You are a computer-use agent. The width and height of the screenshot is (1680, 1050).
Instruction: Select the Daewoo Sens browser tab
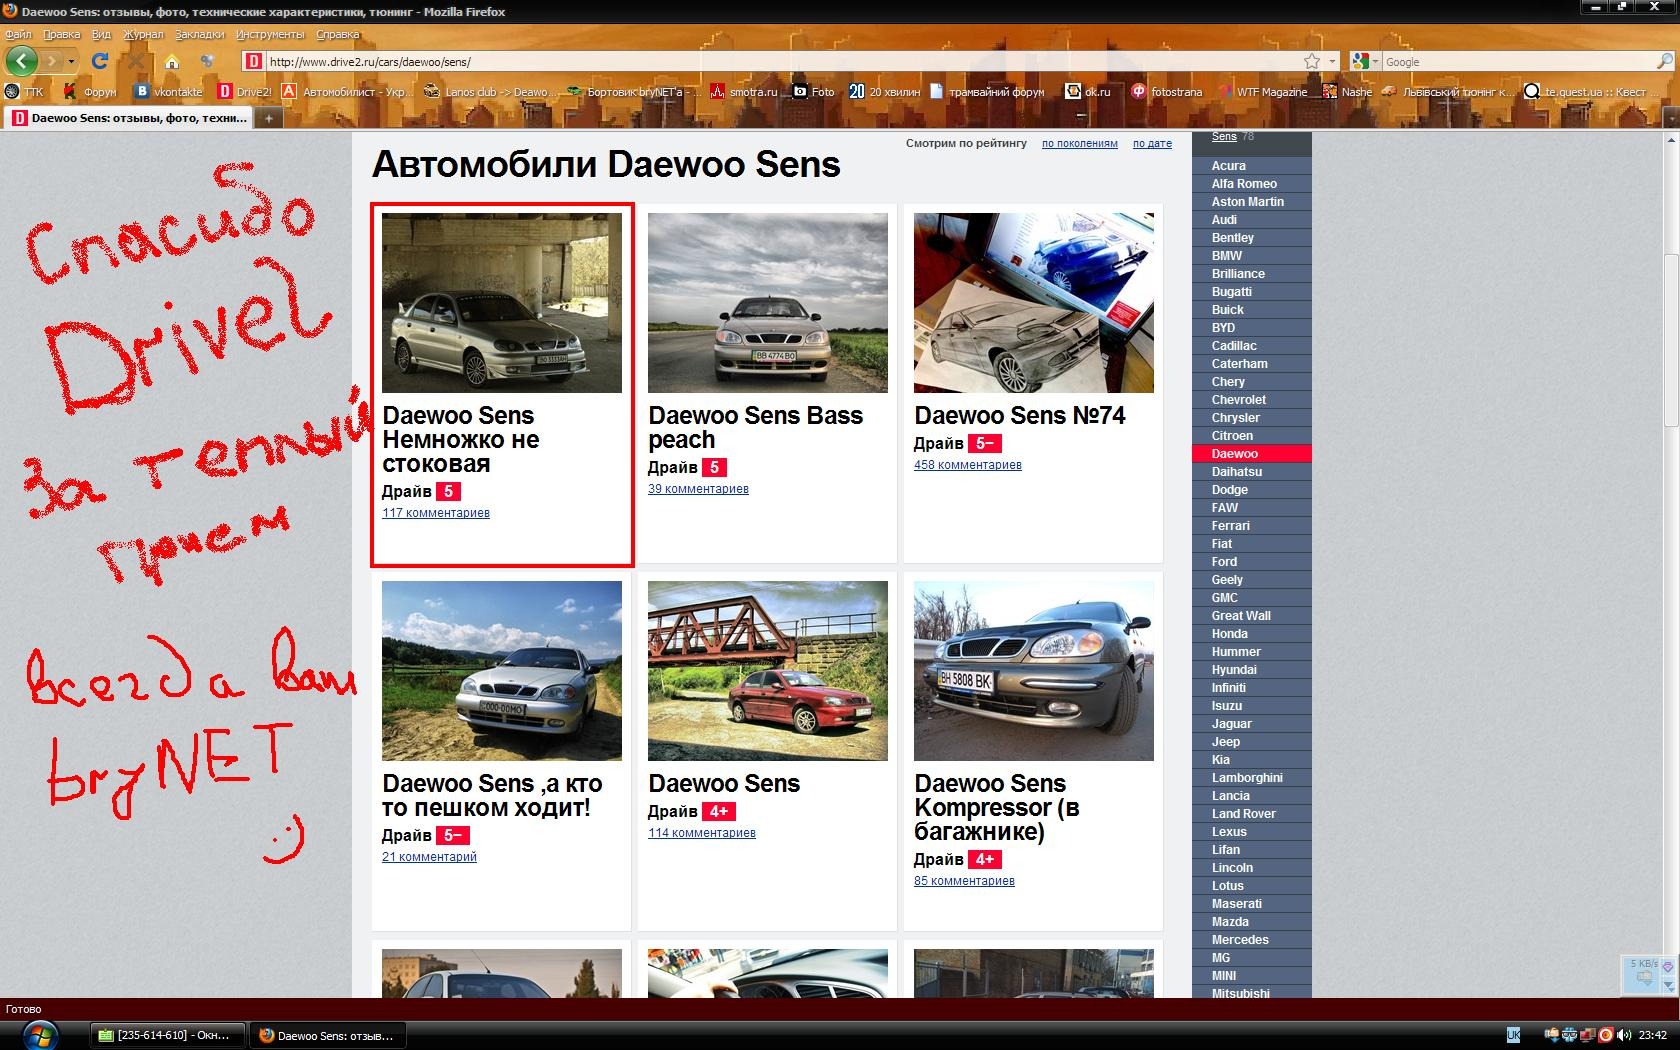[x=129, y=118]
